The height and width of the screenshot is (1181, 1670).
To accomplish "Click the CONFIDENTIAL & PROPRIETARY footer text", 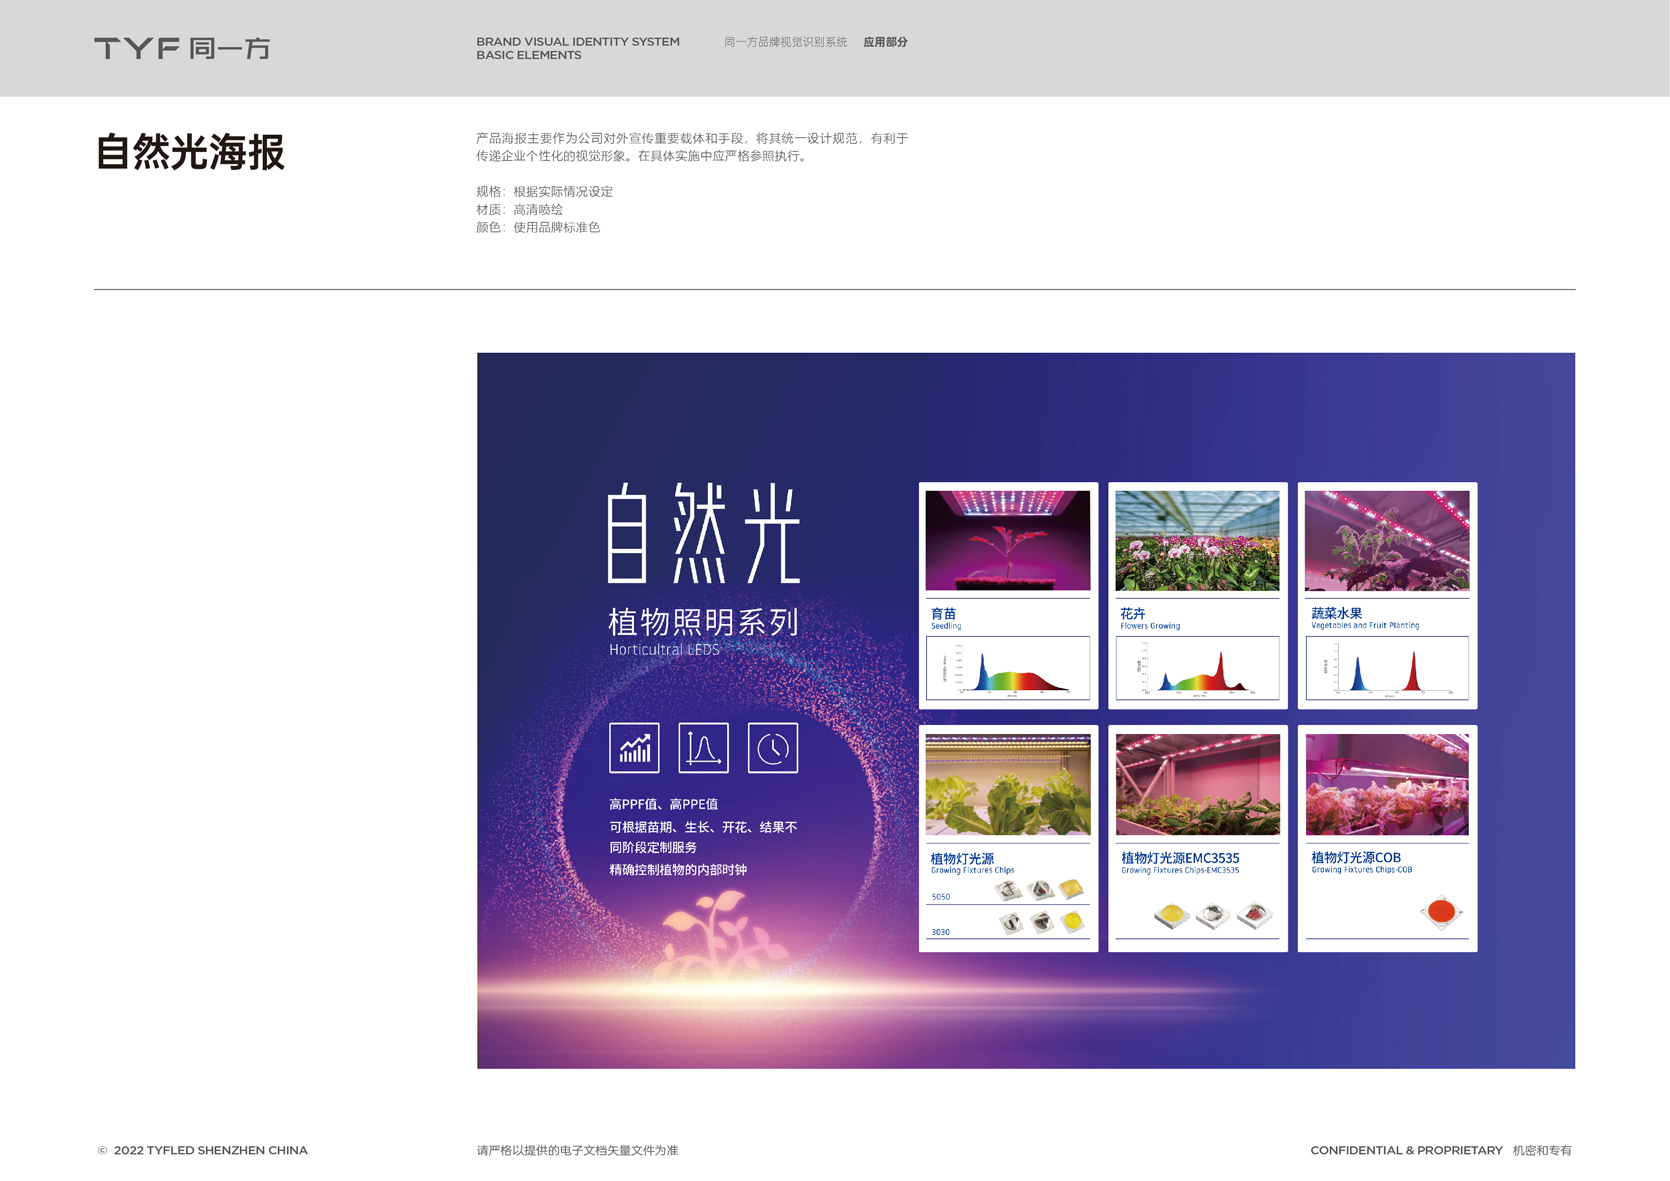I will pos(1406,1151).
